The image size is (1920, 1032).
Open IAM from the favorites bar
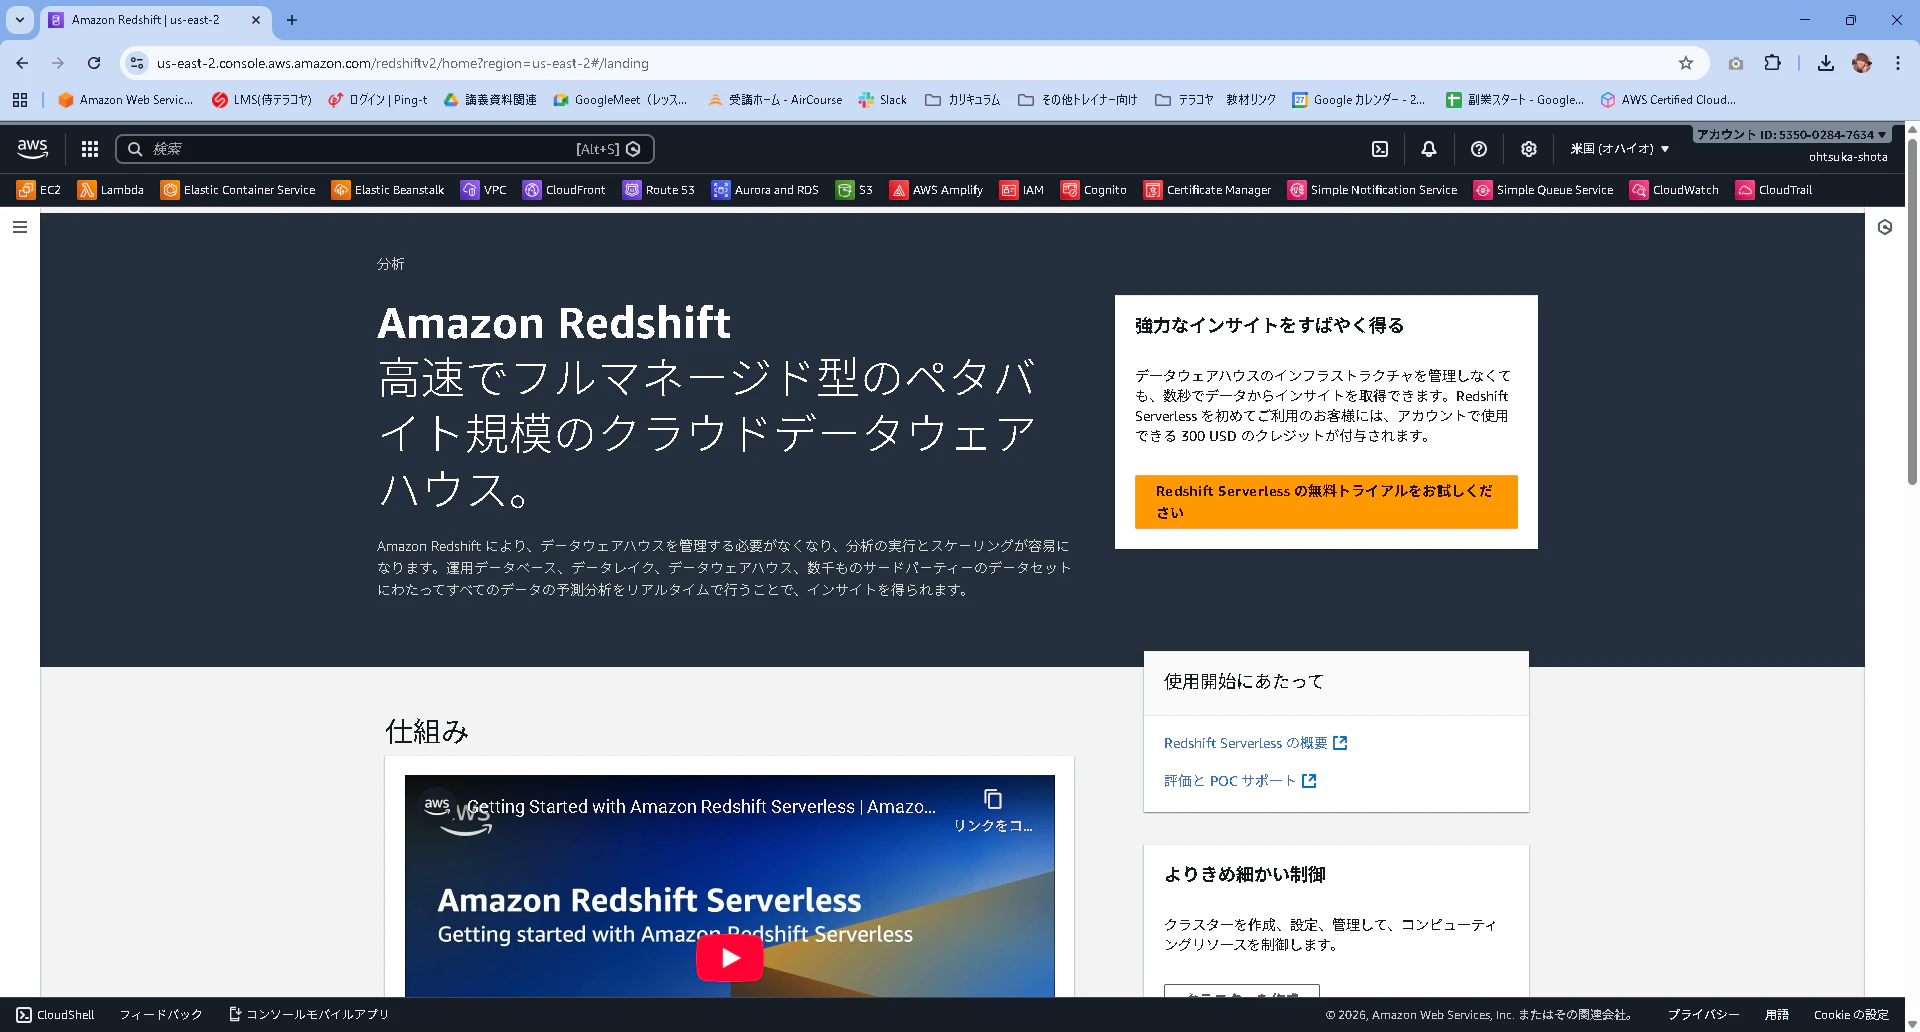[x=1022, y=190]
